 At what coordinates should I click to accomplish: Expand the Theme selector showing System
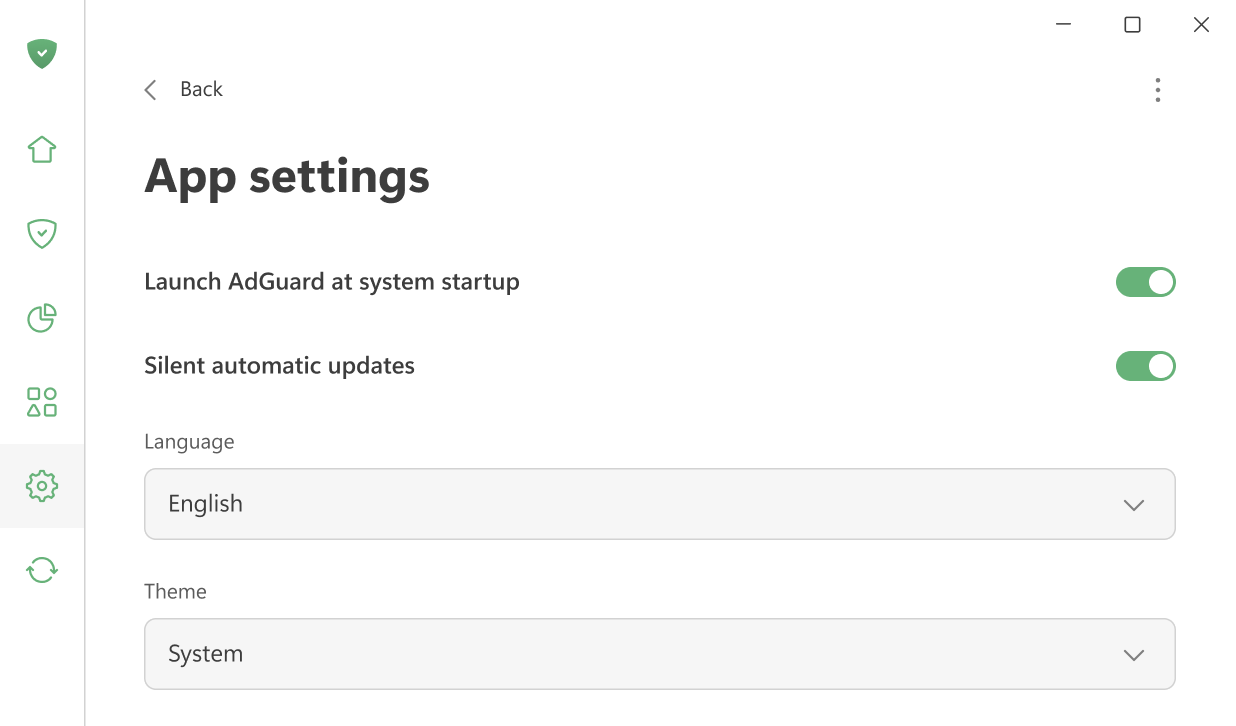point(660,654)
